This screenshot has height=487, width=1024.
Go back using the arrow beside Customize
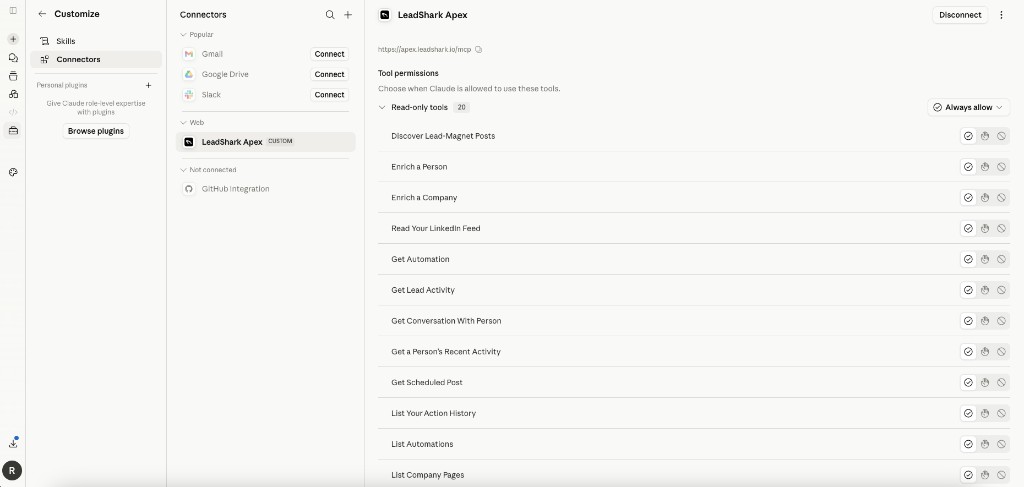[x=42, y=14]
